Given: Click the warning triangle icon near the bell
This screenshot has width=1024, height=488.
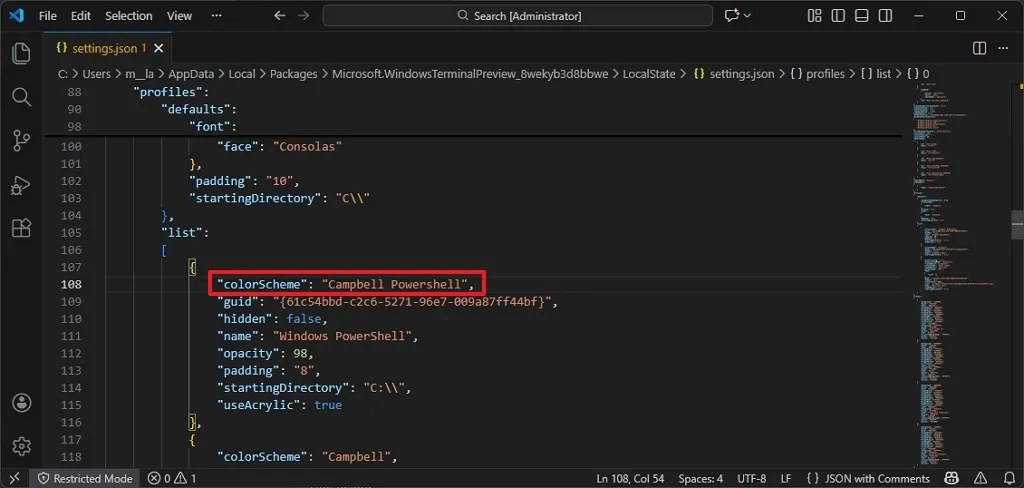Looking at the screenshot, I should click(980, 478).
